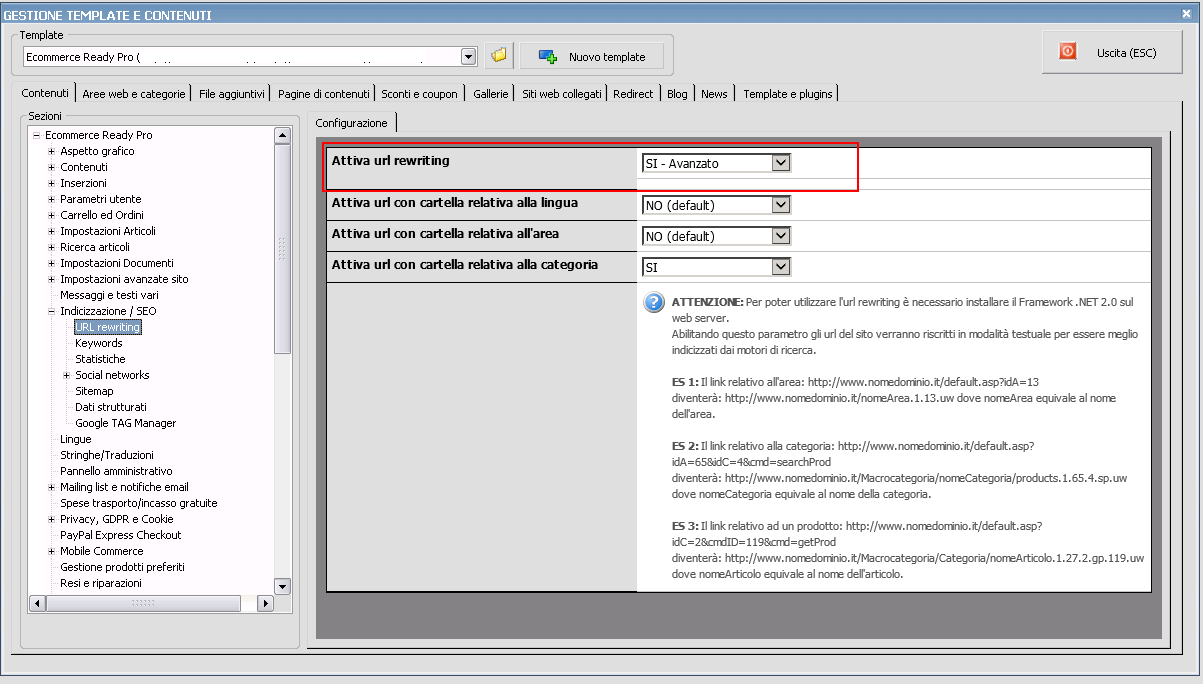Select the Sitemap tree item
The width and height of the screenshot is (1203, 684).
(x=94, y=391)
